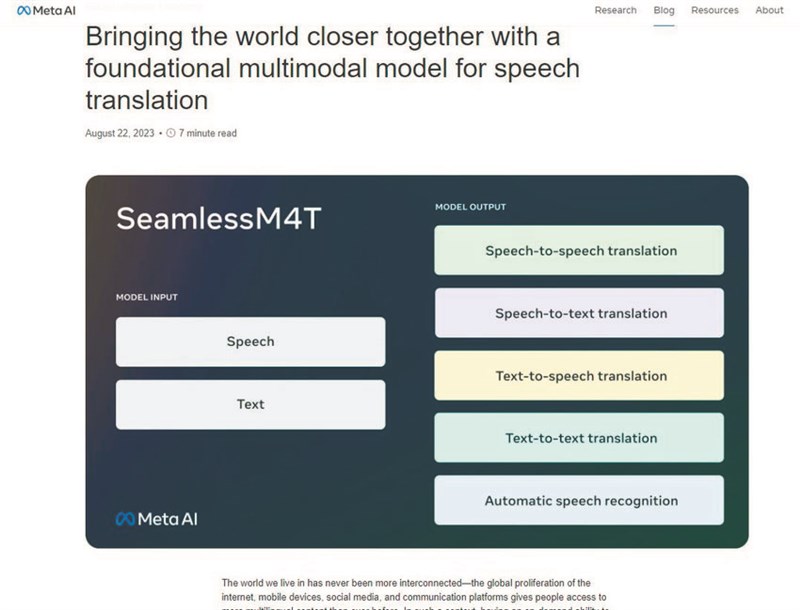Click the Meta AI logo inside the graphic
800x610 pixels.
pos(156,519)
